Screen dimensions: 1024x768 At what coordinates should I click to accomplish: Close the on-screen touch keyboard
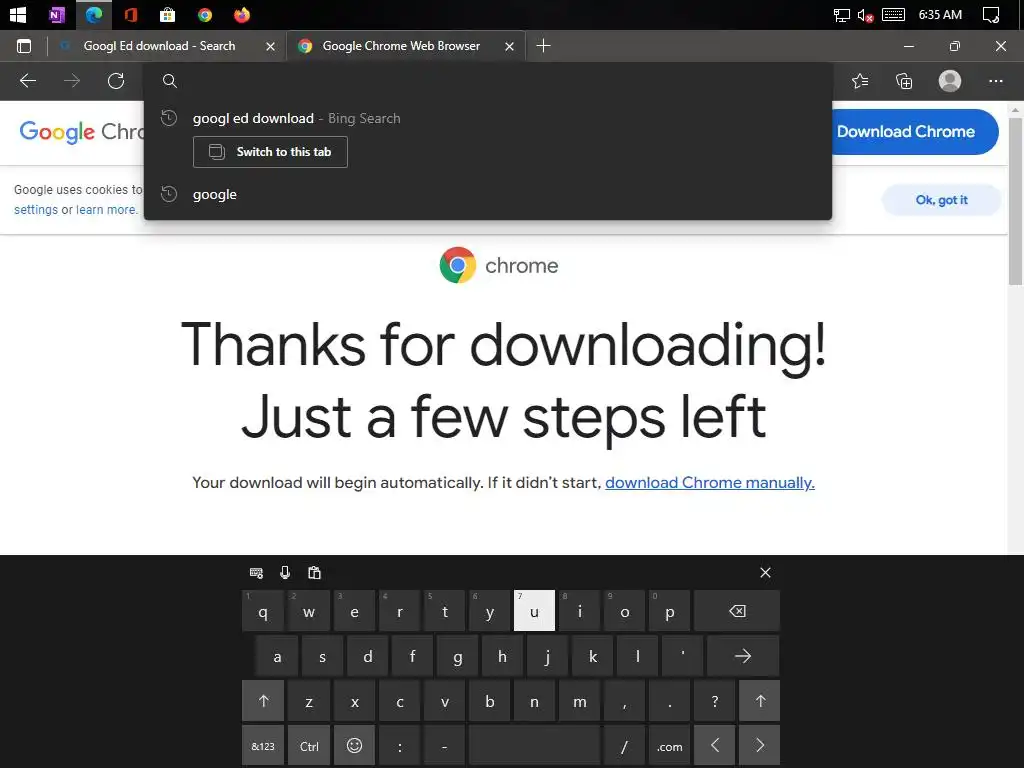tap(765, 573)
